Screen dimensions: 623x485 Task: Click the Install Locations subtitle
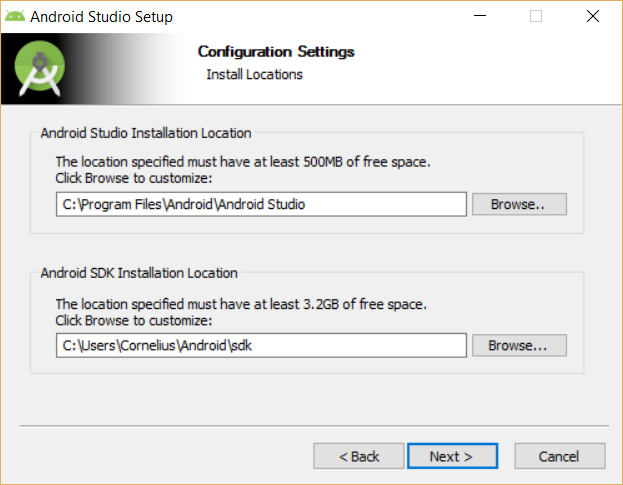pos(254,74)
